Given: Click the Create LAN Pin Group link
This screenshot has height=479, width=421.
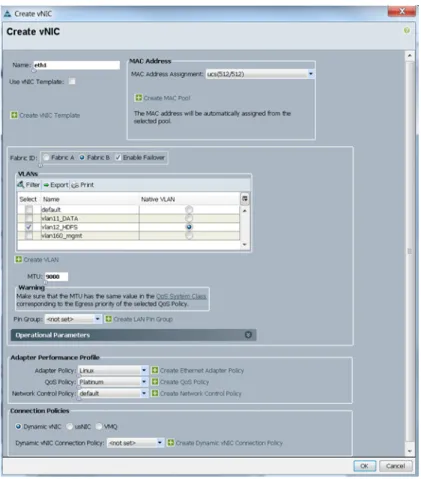Looking at the screenshot, I should pyautogui.click(x=143, y=319).
